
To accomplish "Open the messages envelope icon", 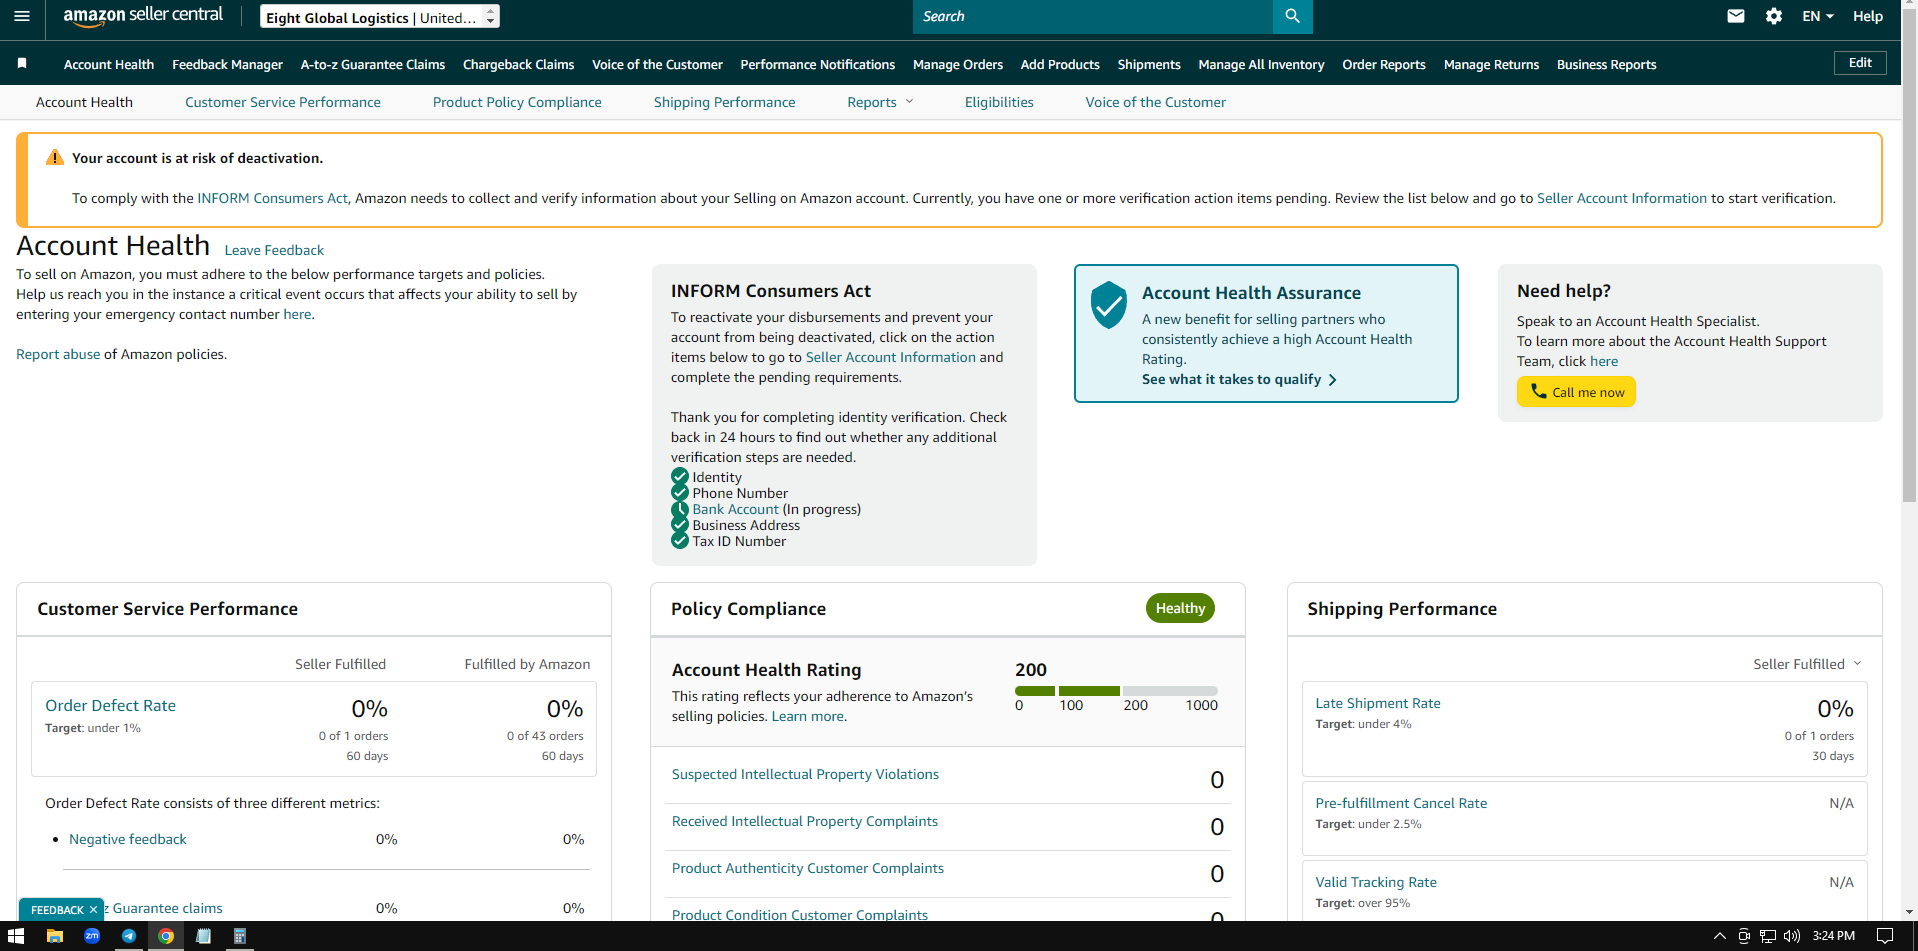I will (1736, 16).
